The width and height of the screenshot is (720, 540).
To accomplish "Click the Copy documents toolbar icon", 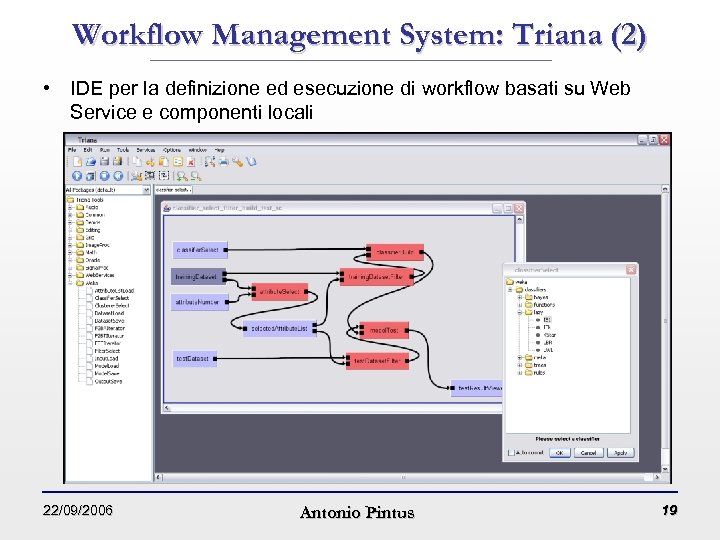I will 137,162.
